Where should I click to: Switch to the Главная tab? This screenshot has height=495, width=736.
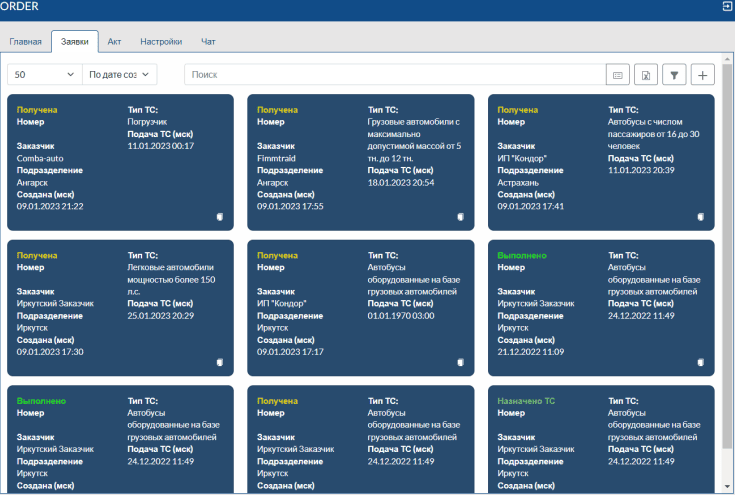25,42
